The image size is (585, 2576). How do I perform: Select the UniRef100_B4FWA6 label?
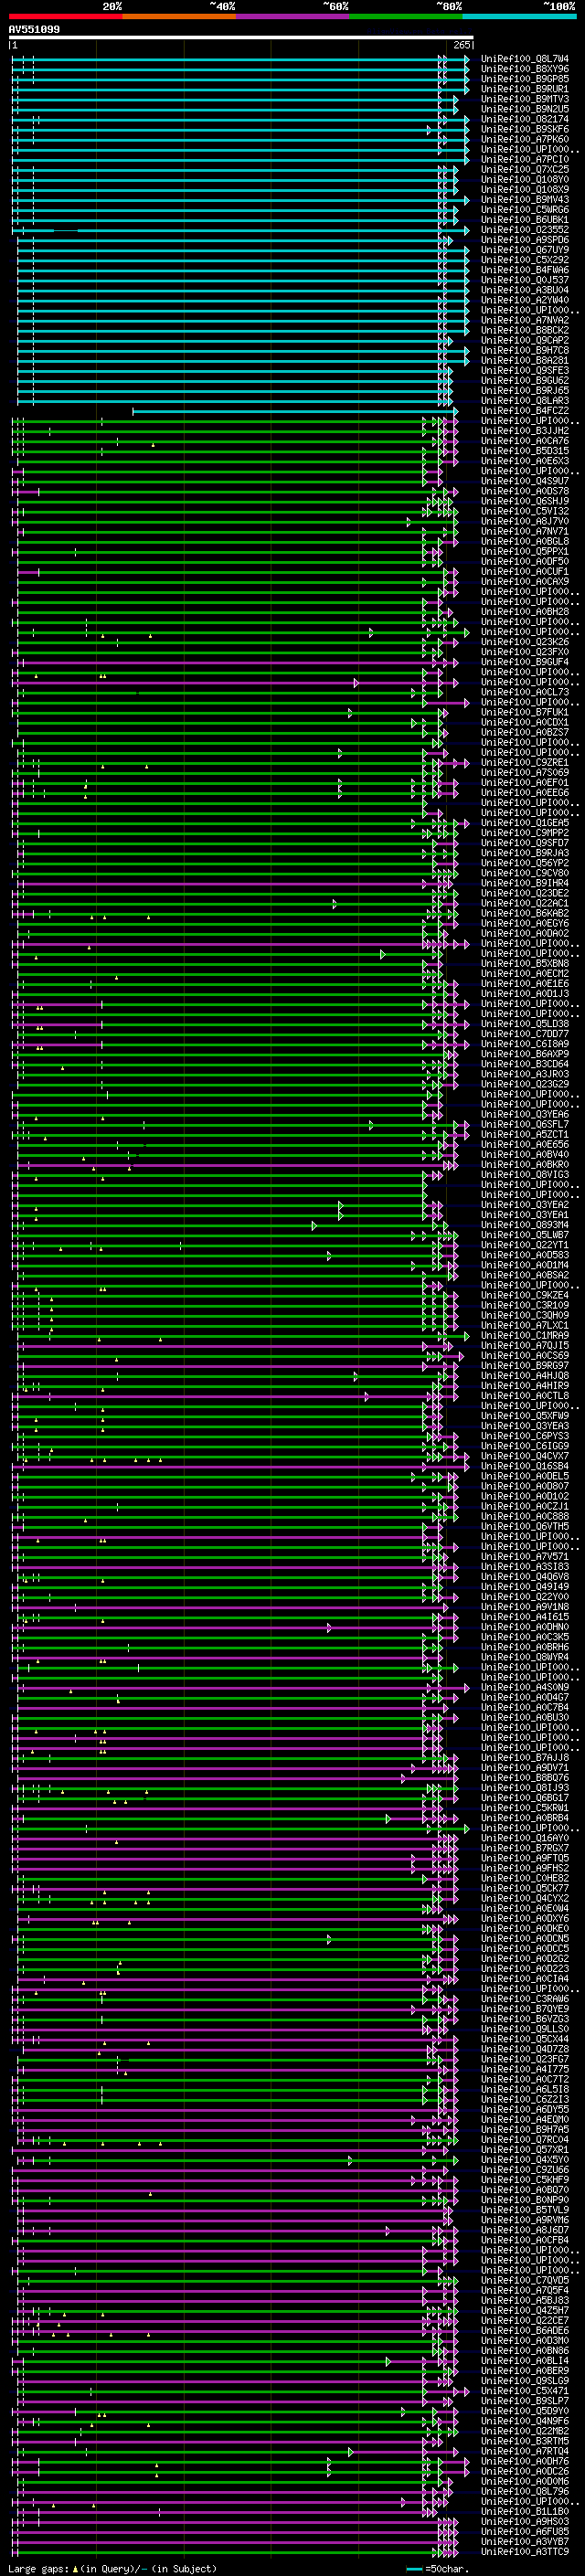pos(525,270)
